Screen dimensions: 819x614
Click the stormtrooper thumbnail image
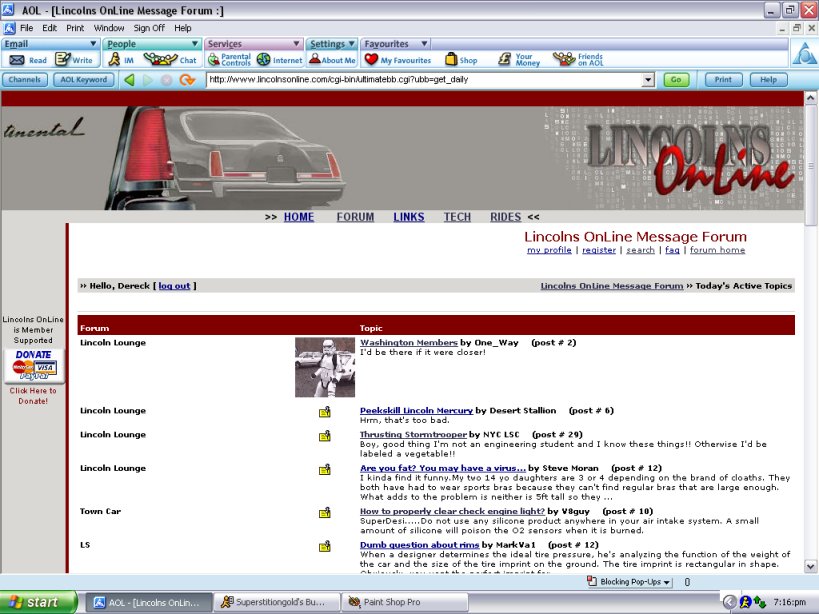coord(325,368)
